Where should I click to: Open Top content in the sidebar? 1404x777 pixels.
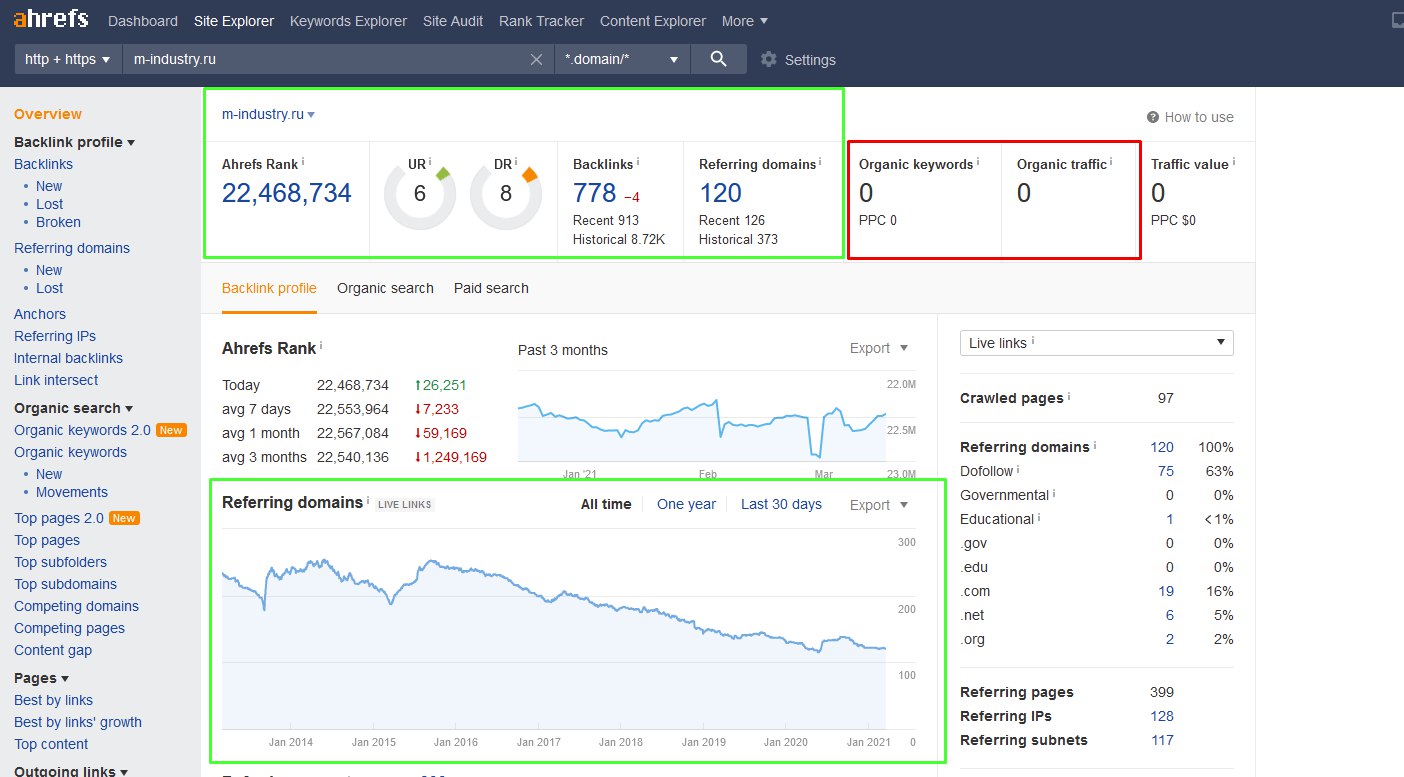coord(51,744)
